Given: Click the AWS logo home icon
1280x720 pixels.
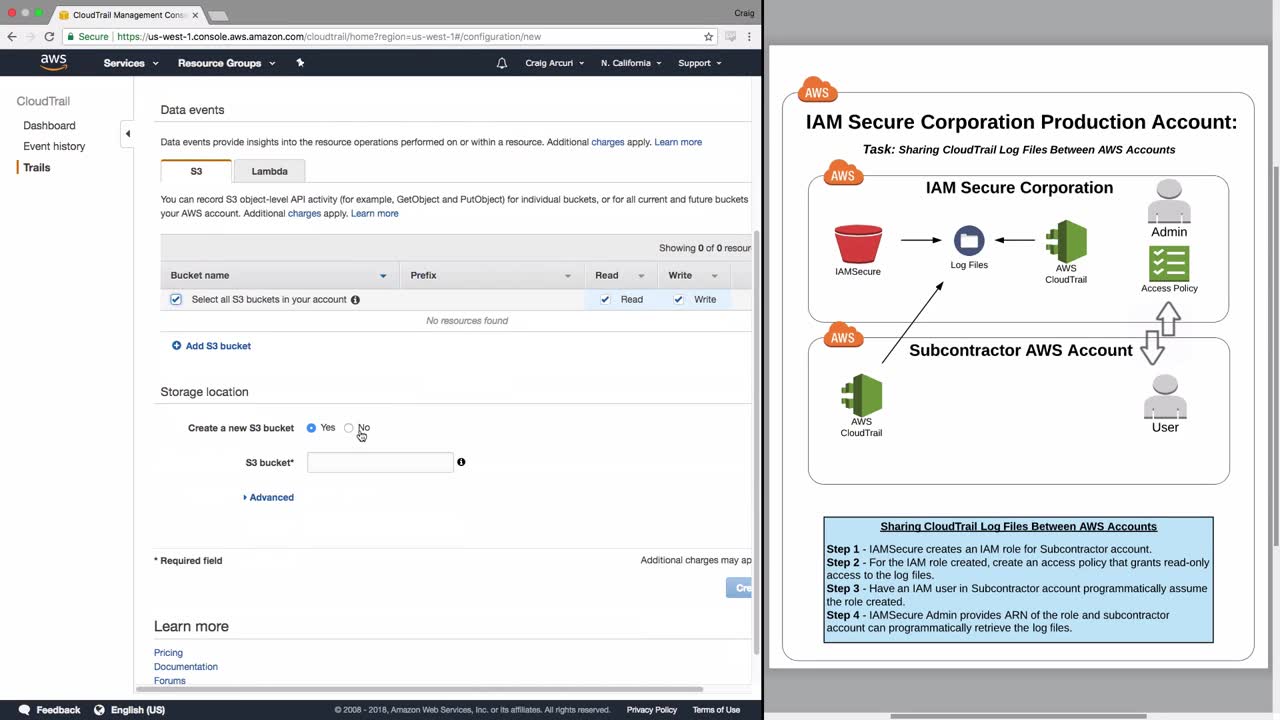Looking at the screenshot, I should [x=54, y=63].
